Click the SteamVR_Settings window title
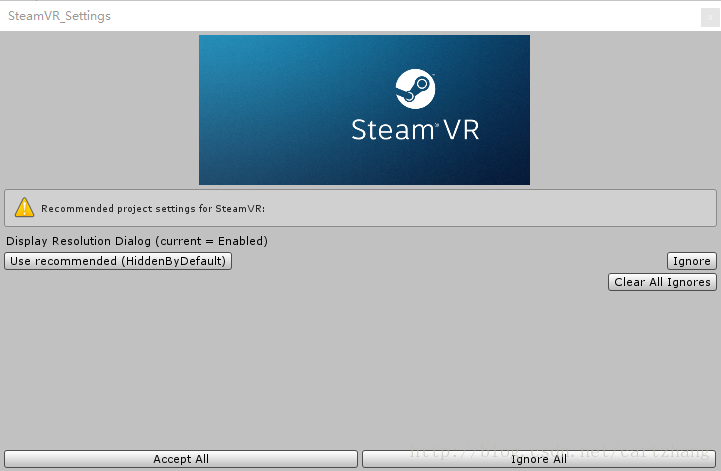This screenshot has width=721, height=471. 59,16
